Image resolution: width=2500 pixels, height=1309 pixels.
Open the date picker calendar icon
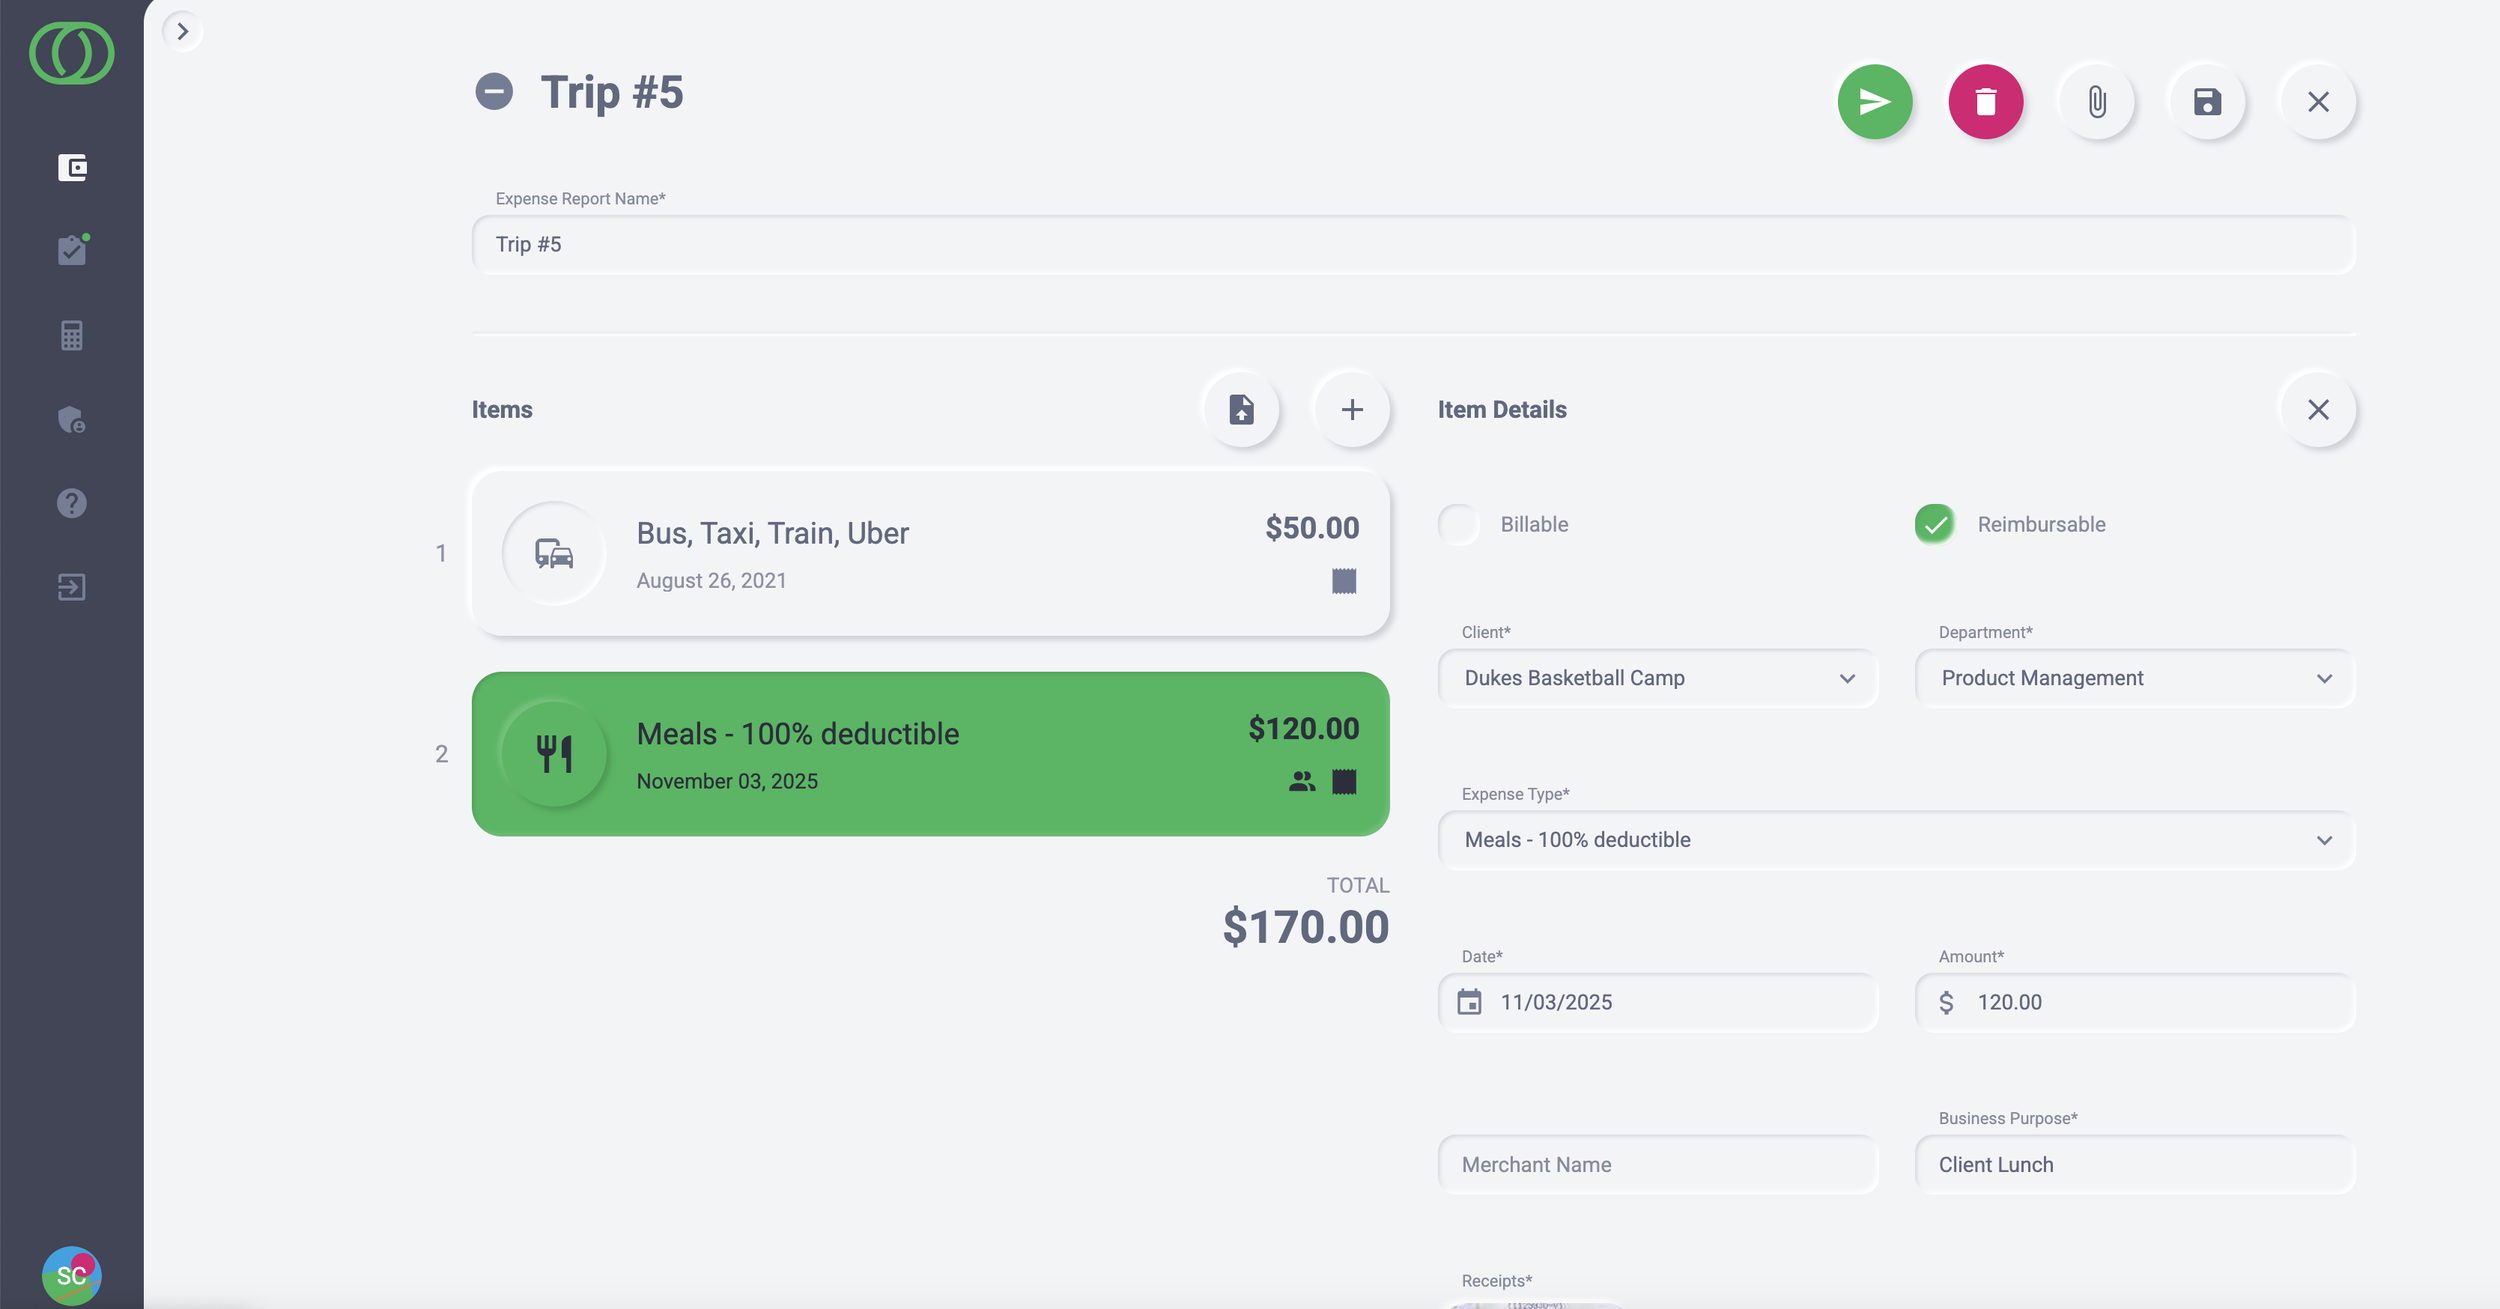click(x=1469, y=1002)
